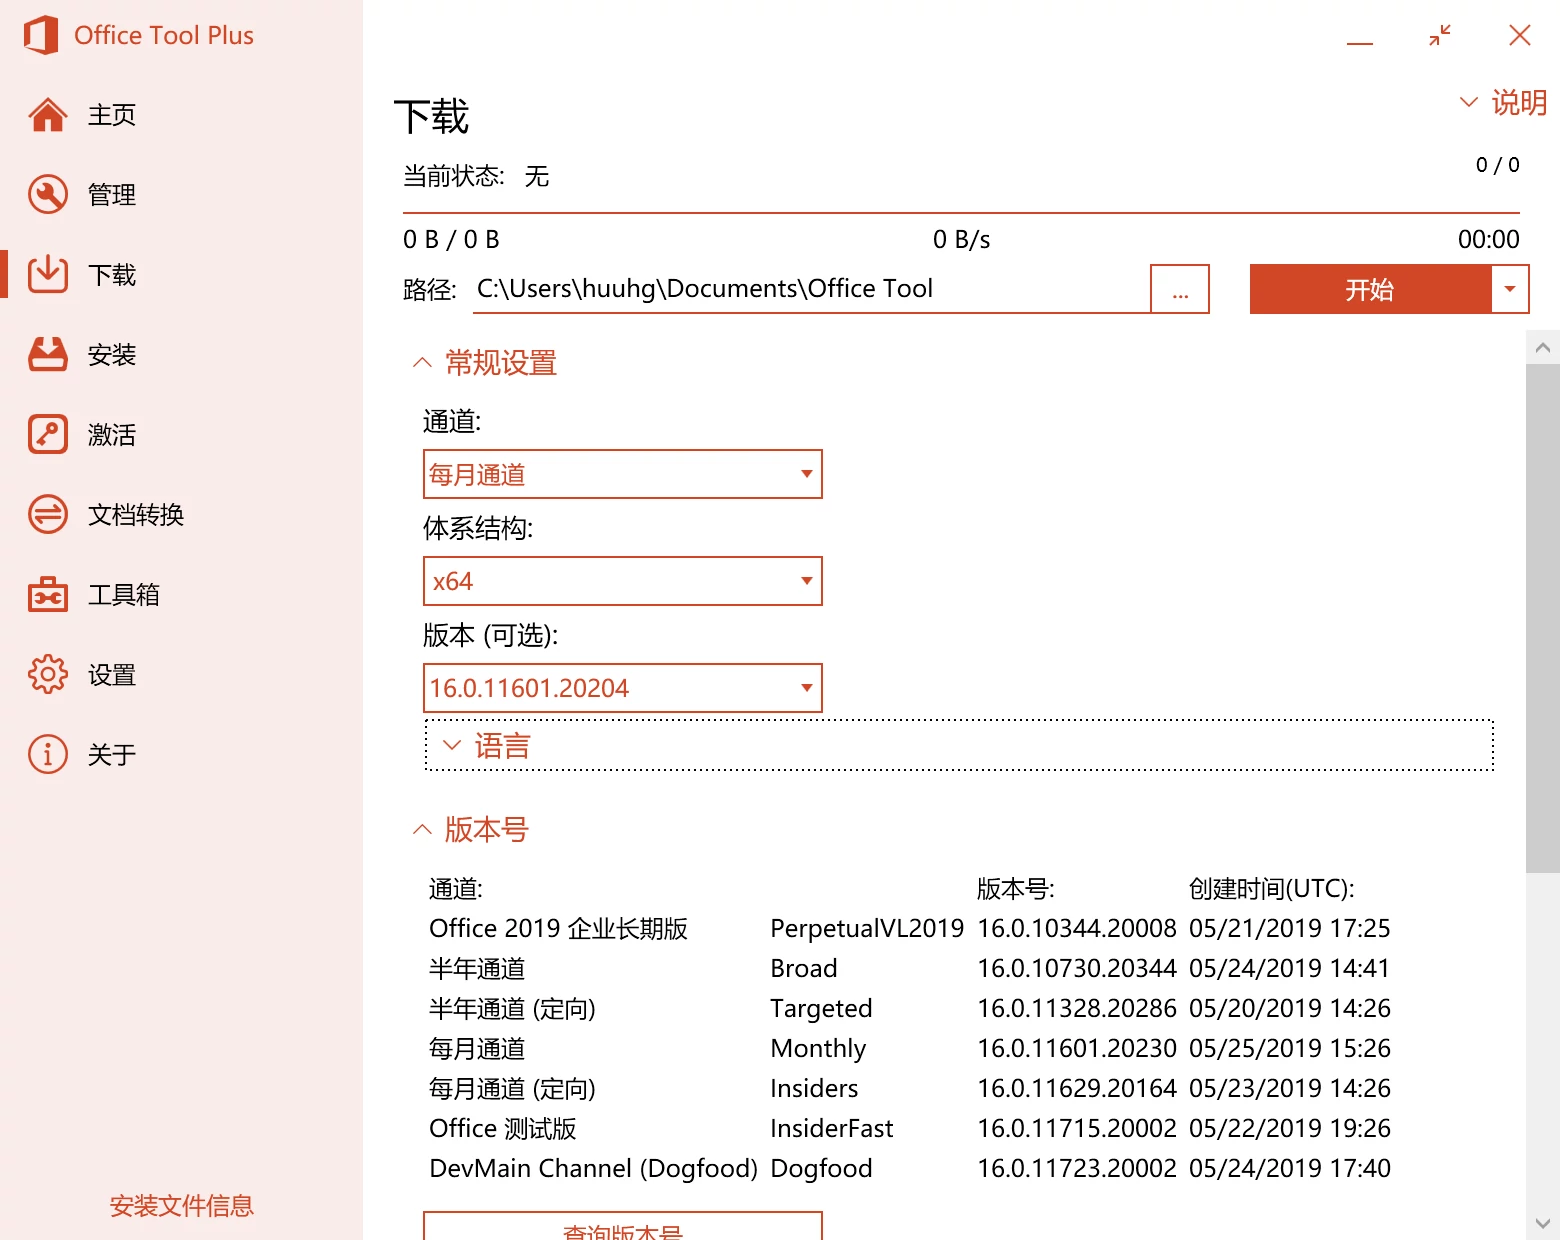Click the download progress bar
Screen dimensions: 1560x1240
click(961, 213)
